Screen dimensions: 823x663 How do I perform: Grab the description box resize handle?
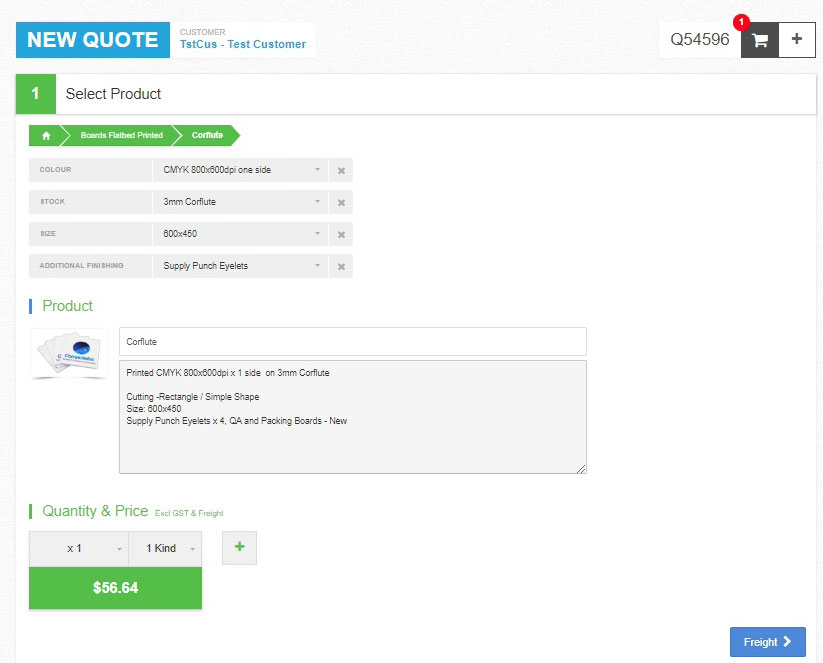(581, 469)
